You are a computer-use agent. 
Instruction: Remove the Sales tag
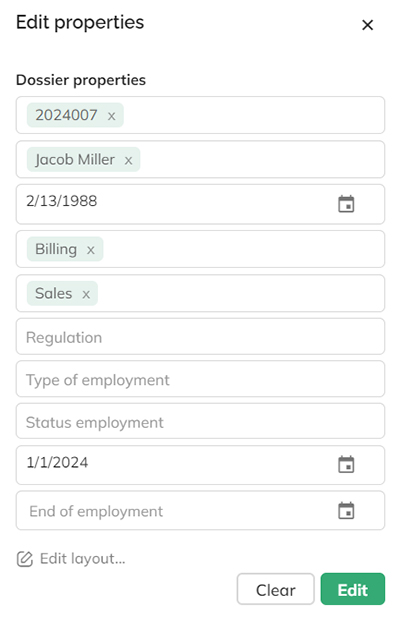86,294
